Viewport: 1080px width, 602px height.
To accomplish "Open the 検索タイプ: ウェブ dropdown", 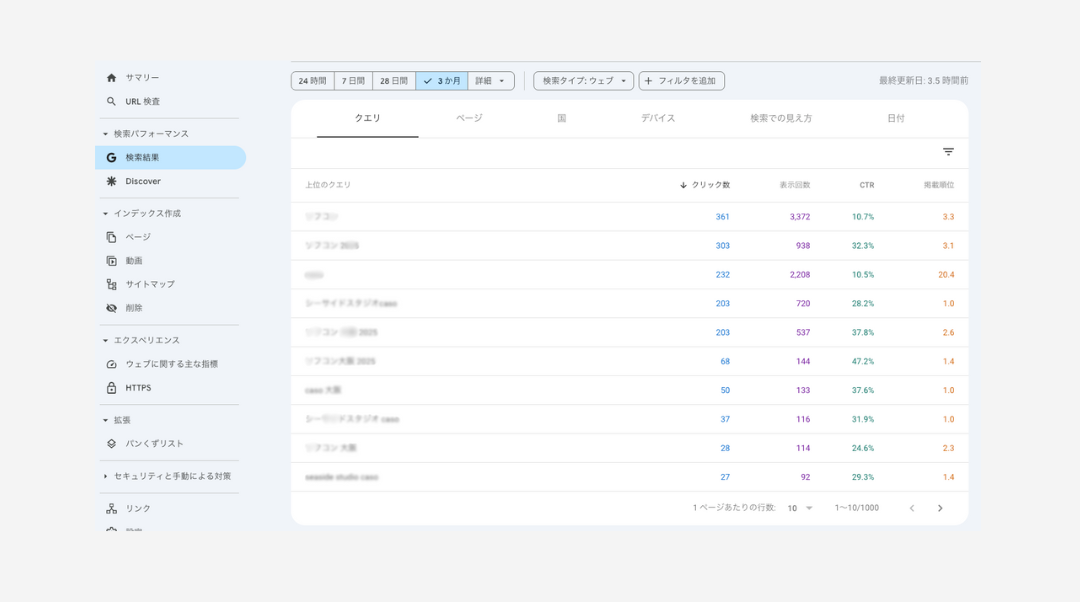I will 583,81.
